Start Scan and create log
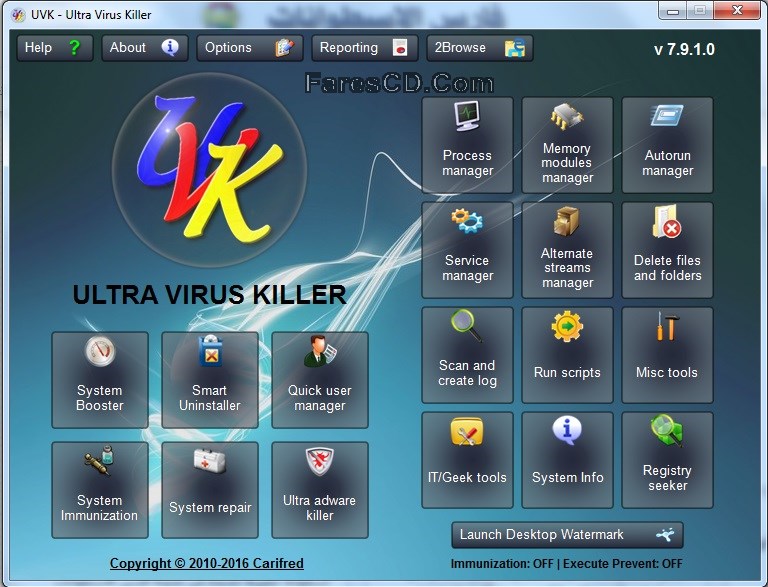 tap(467, 355)
